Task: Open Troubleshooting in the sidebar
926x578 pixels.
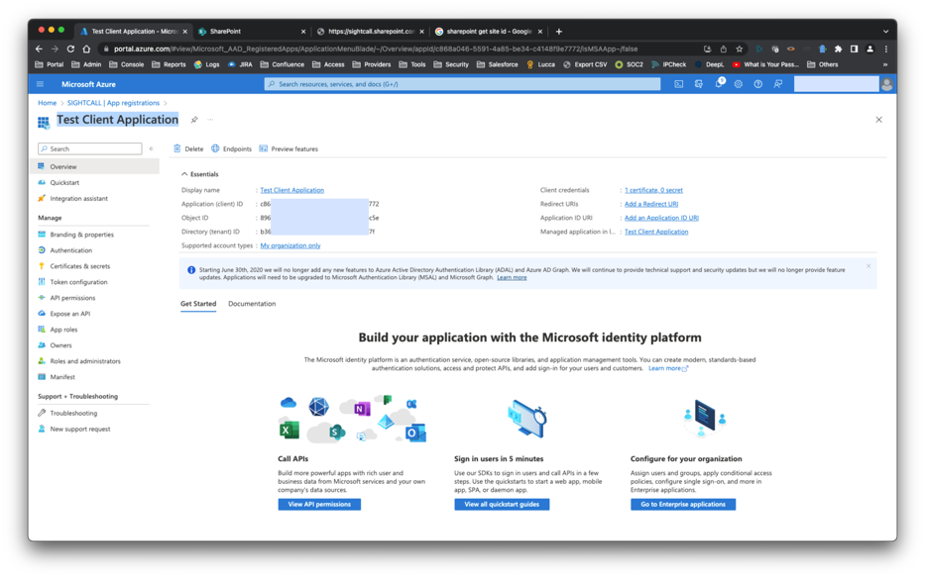Action: pos(73,413)
